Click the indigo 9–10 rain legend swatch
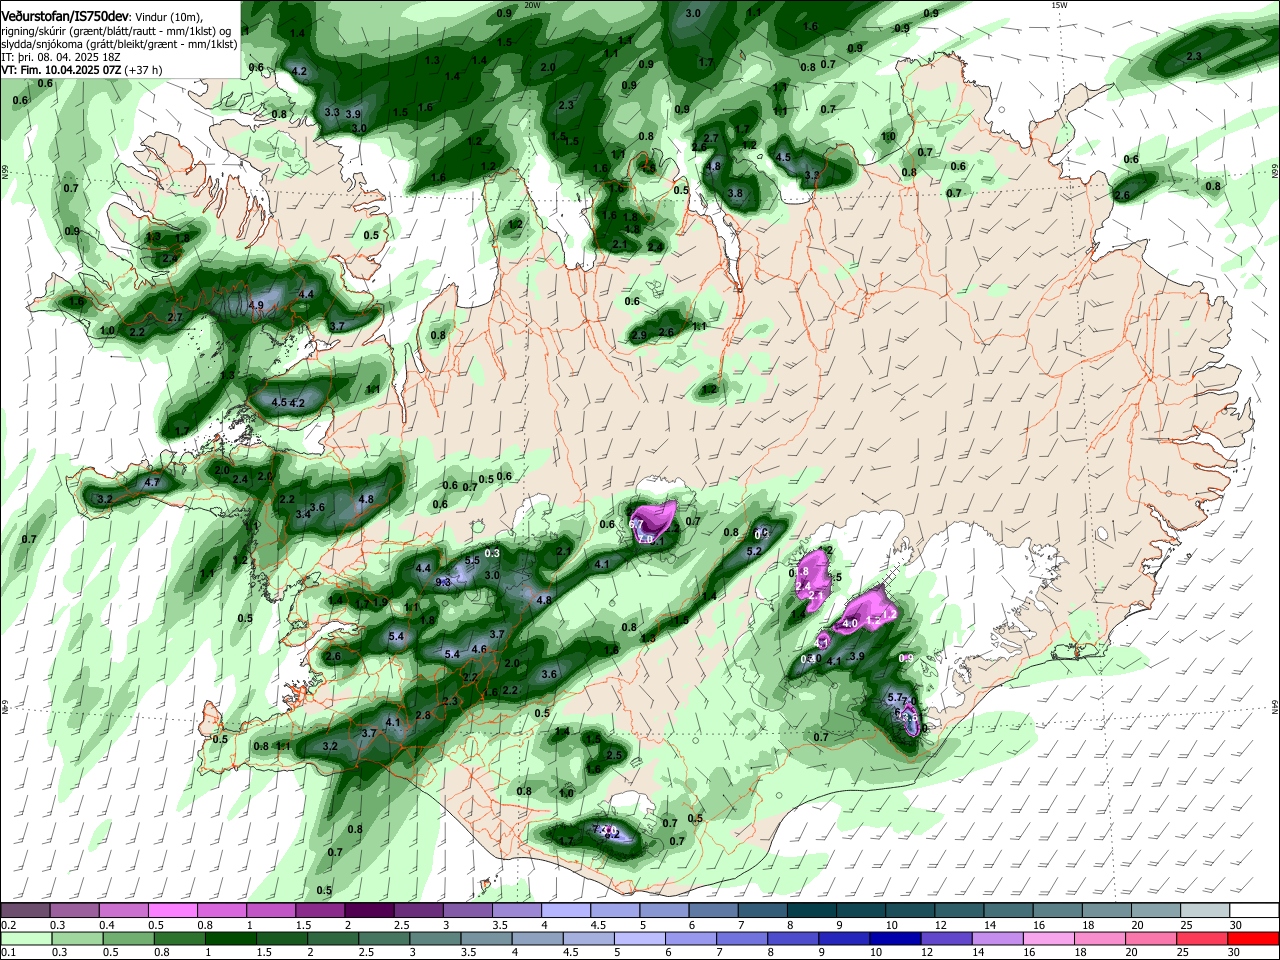 [845, 938]
